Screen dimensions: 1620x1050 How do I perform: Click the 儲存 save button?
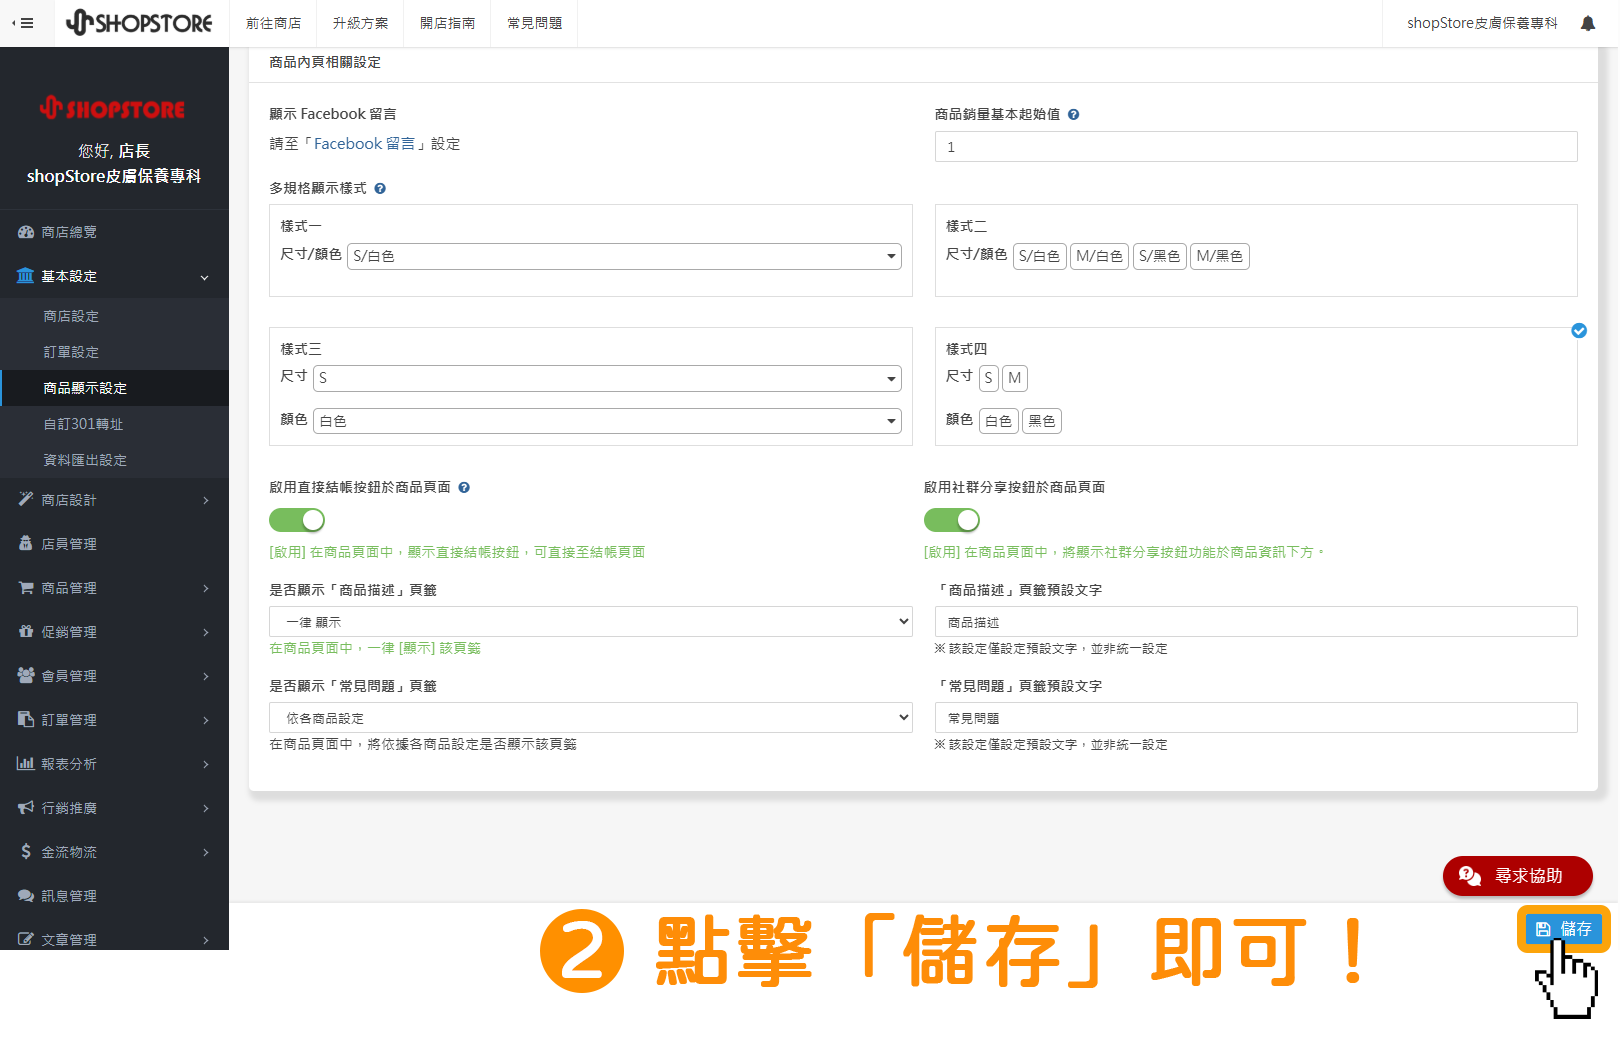point(1562,928)
